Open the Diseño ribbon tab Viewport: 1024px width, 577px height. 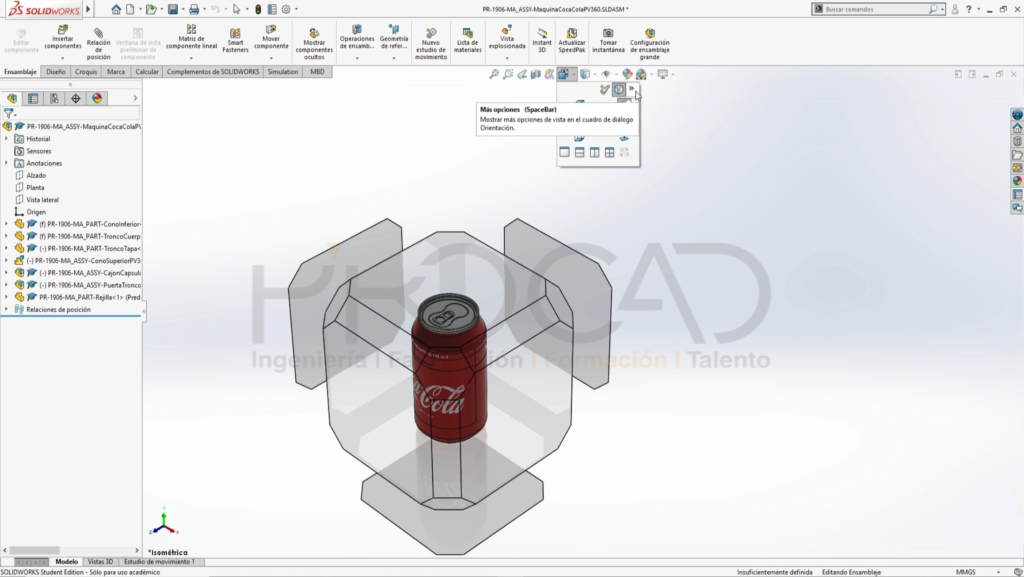(56, 72)
